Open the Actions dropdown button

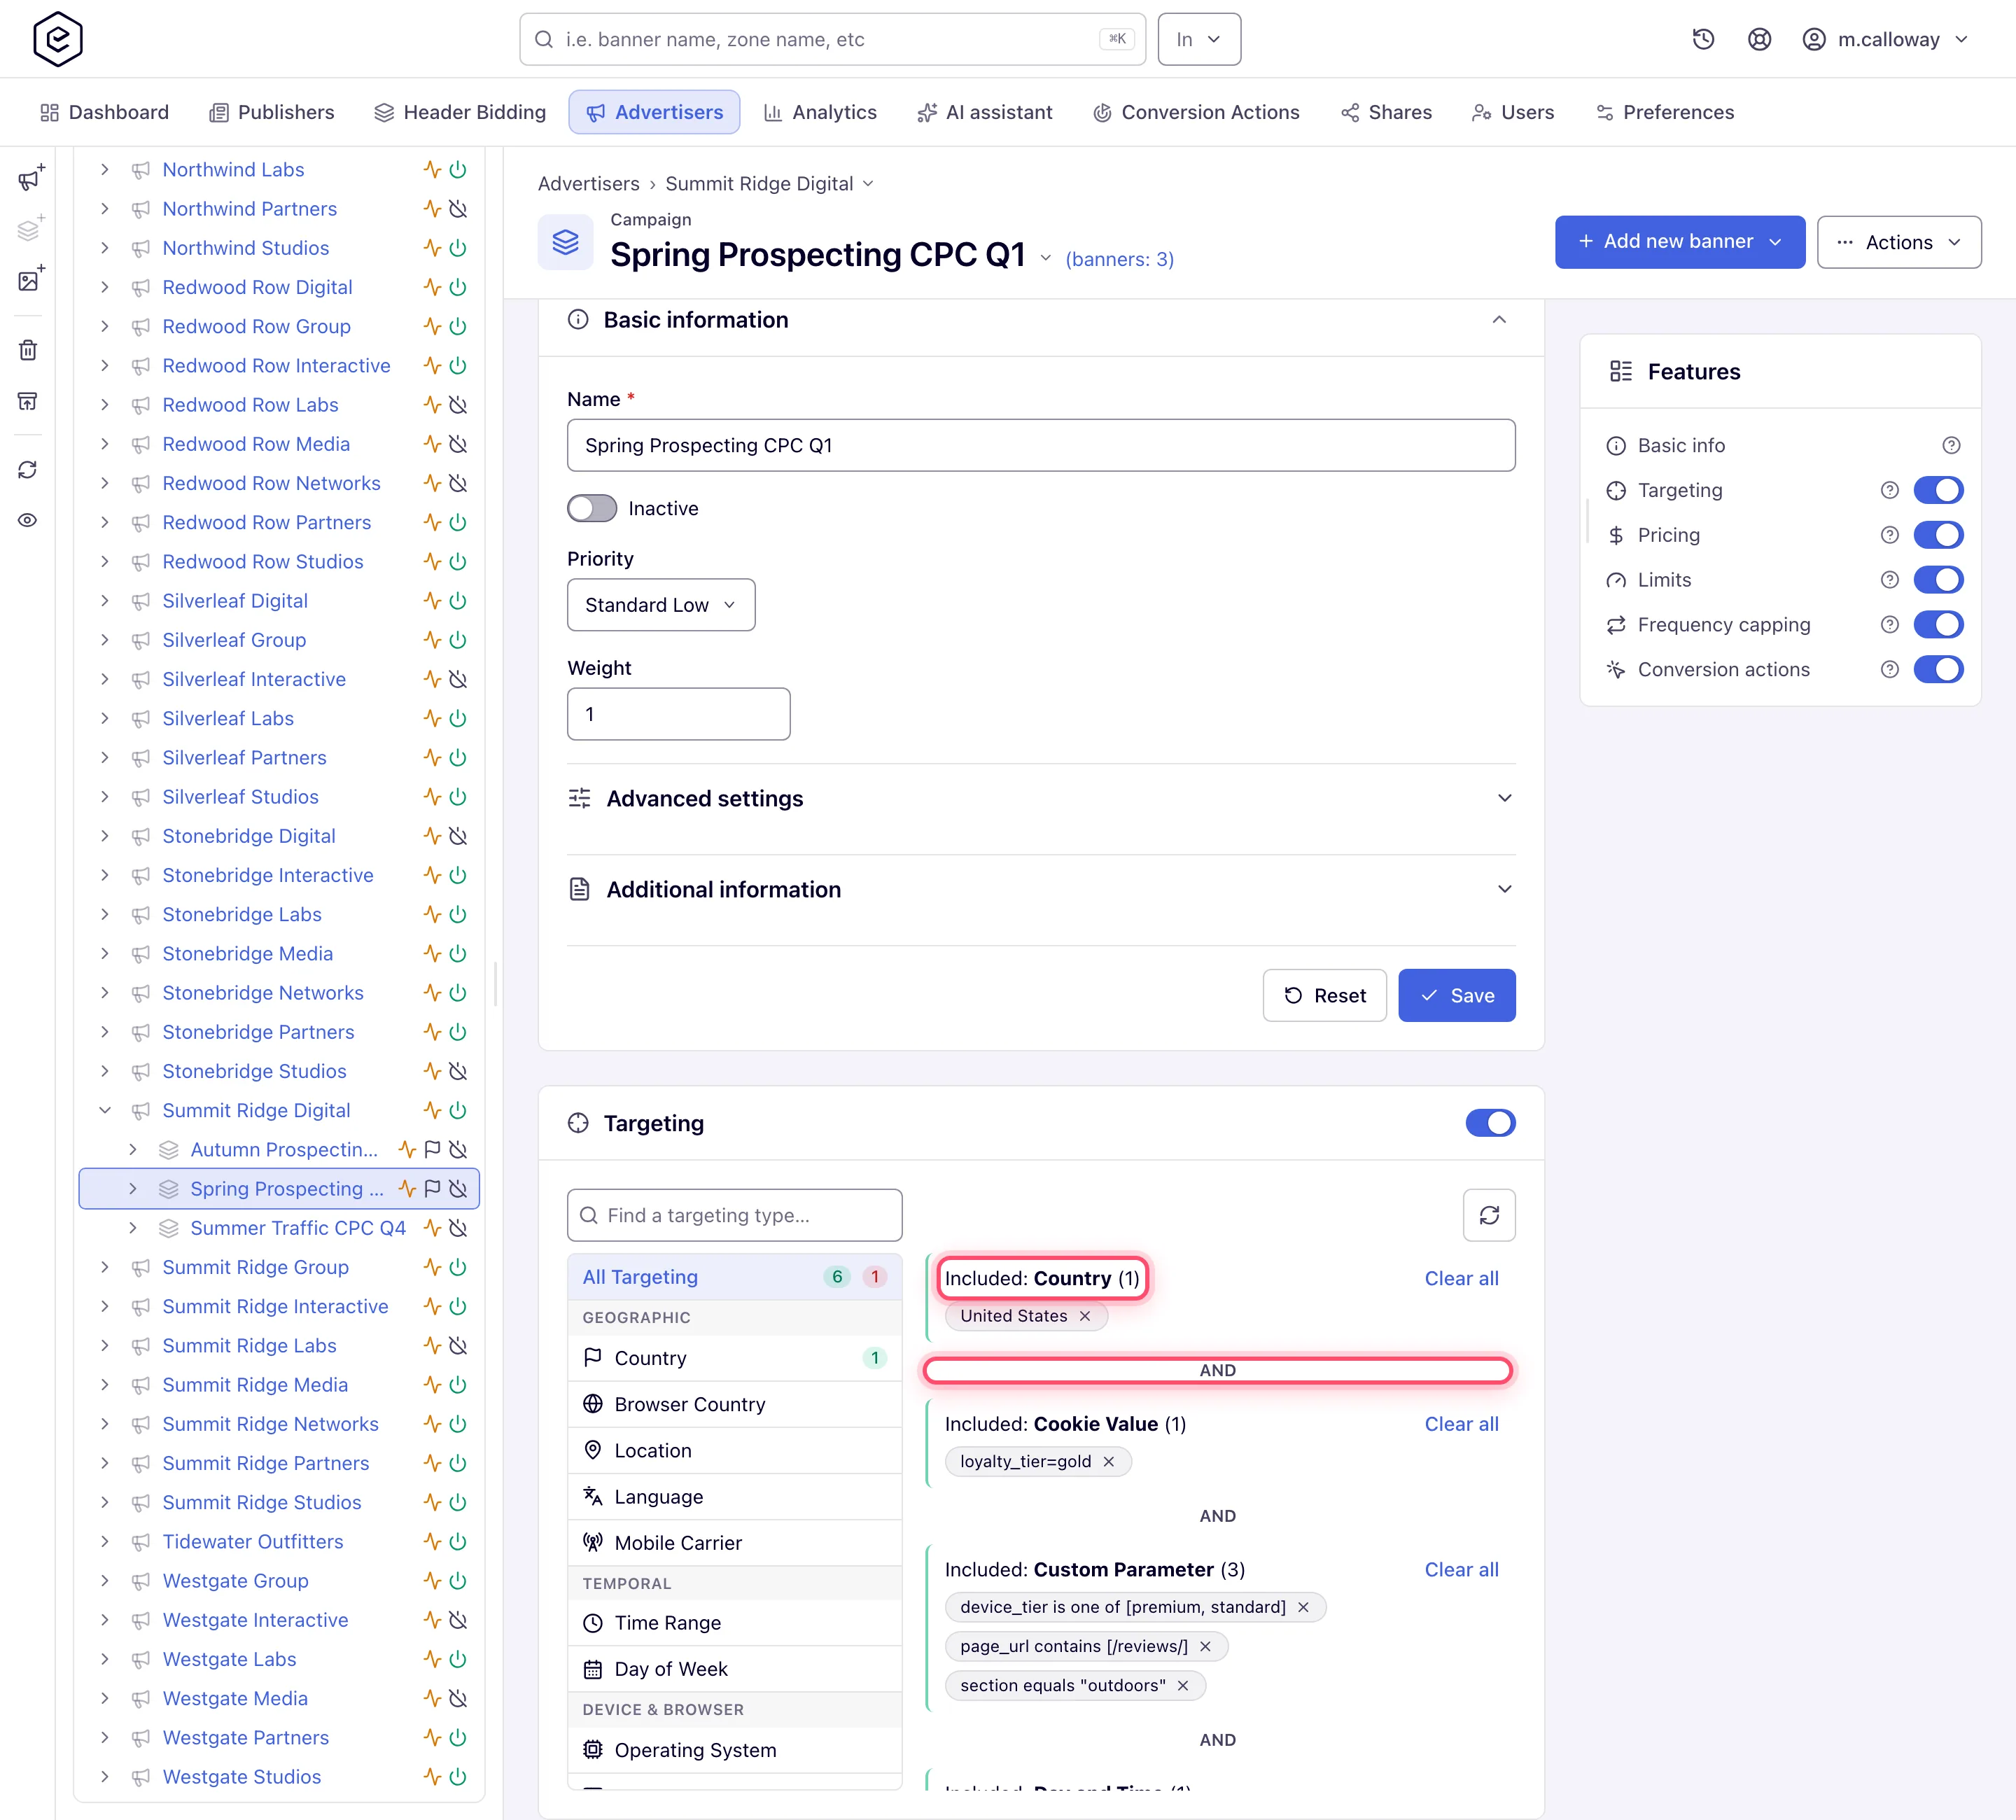tap(1899, 242)
